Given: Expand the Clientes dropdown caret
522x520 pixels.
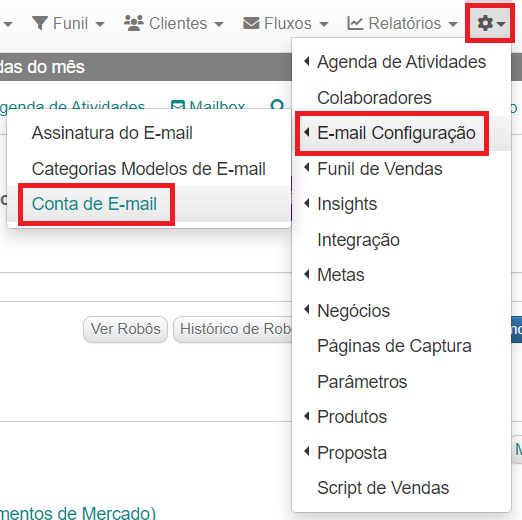Looking at the screenshot, I should tap(219, 24).
